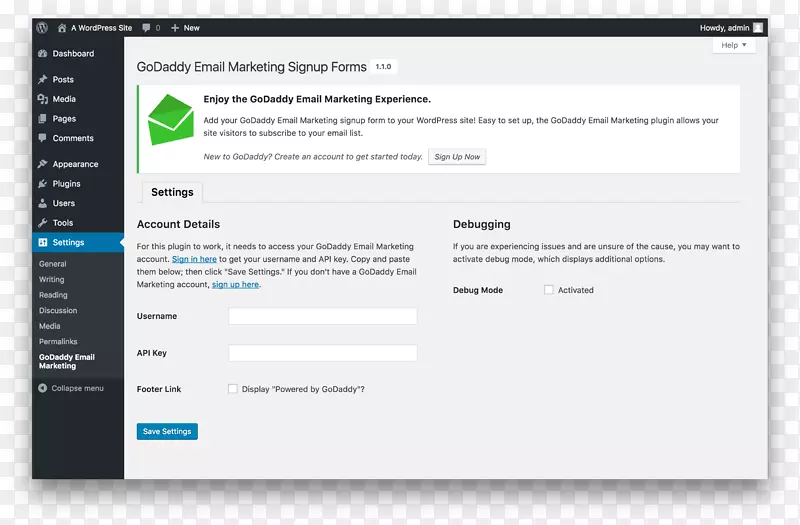Click the Settings sliders icon in sidebar
The height and width of the screenshot is (525, 800).
tap(42, 242)
